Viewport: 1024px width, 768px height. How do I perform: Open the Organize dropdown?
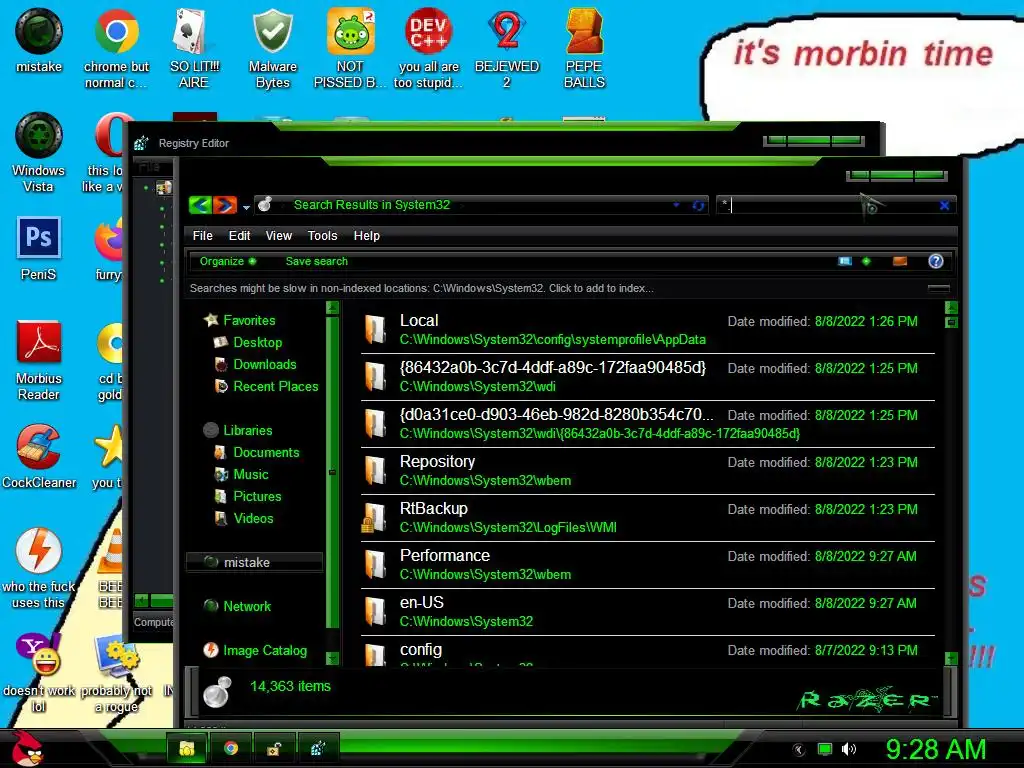tap(227, 261)
